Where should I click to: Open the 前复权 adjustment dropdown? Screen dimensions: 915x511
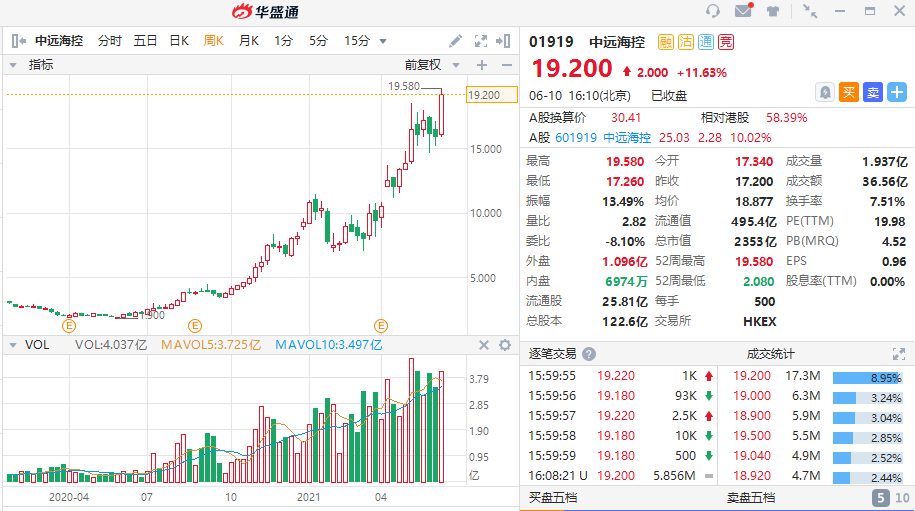click(456, 65)
